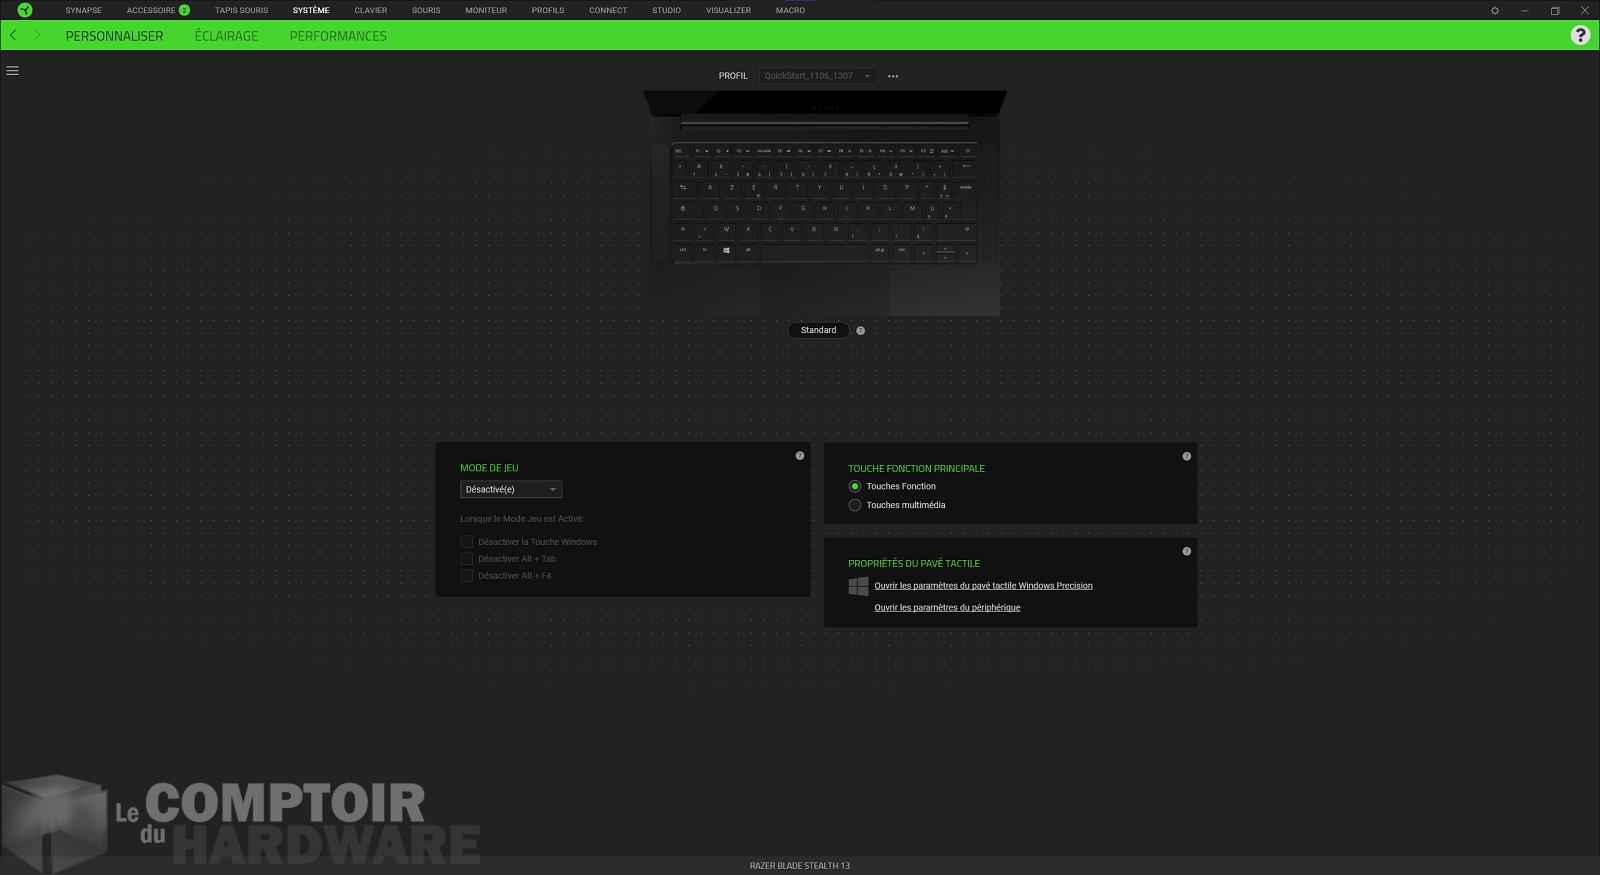Click the large help question mark
Image resolution: width=1600 pixels, height=875 pixels.
[x=1580, y=36]
